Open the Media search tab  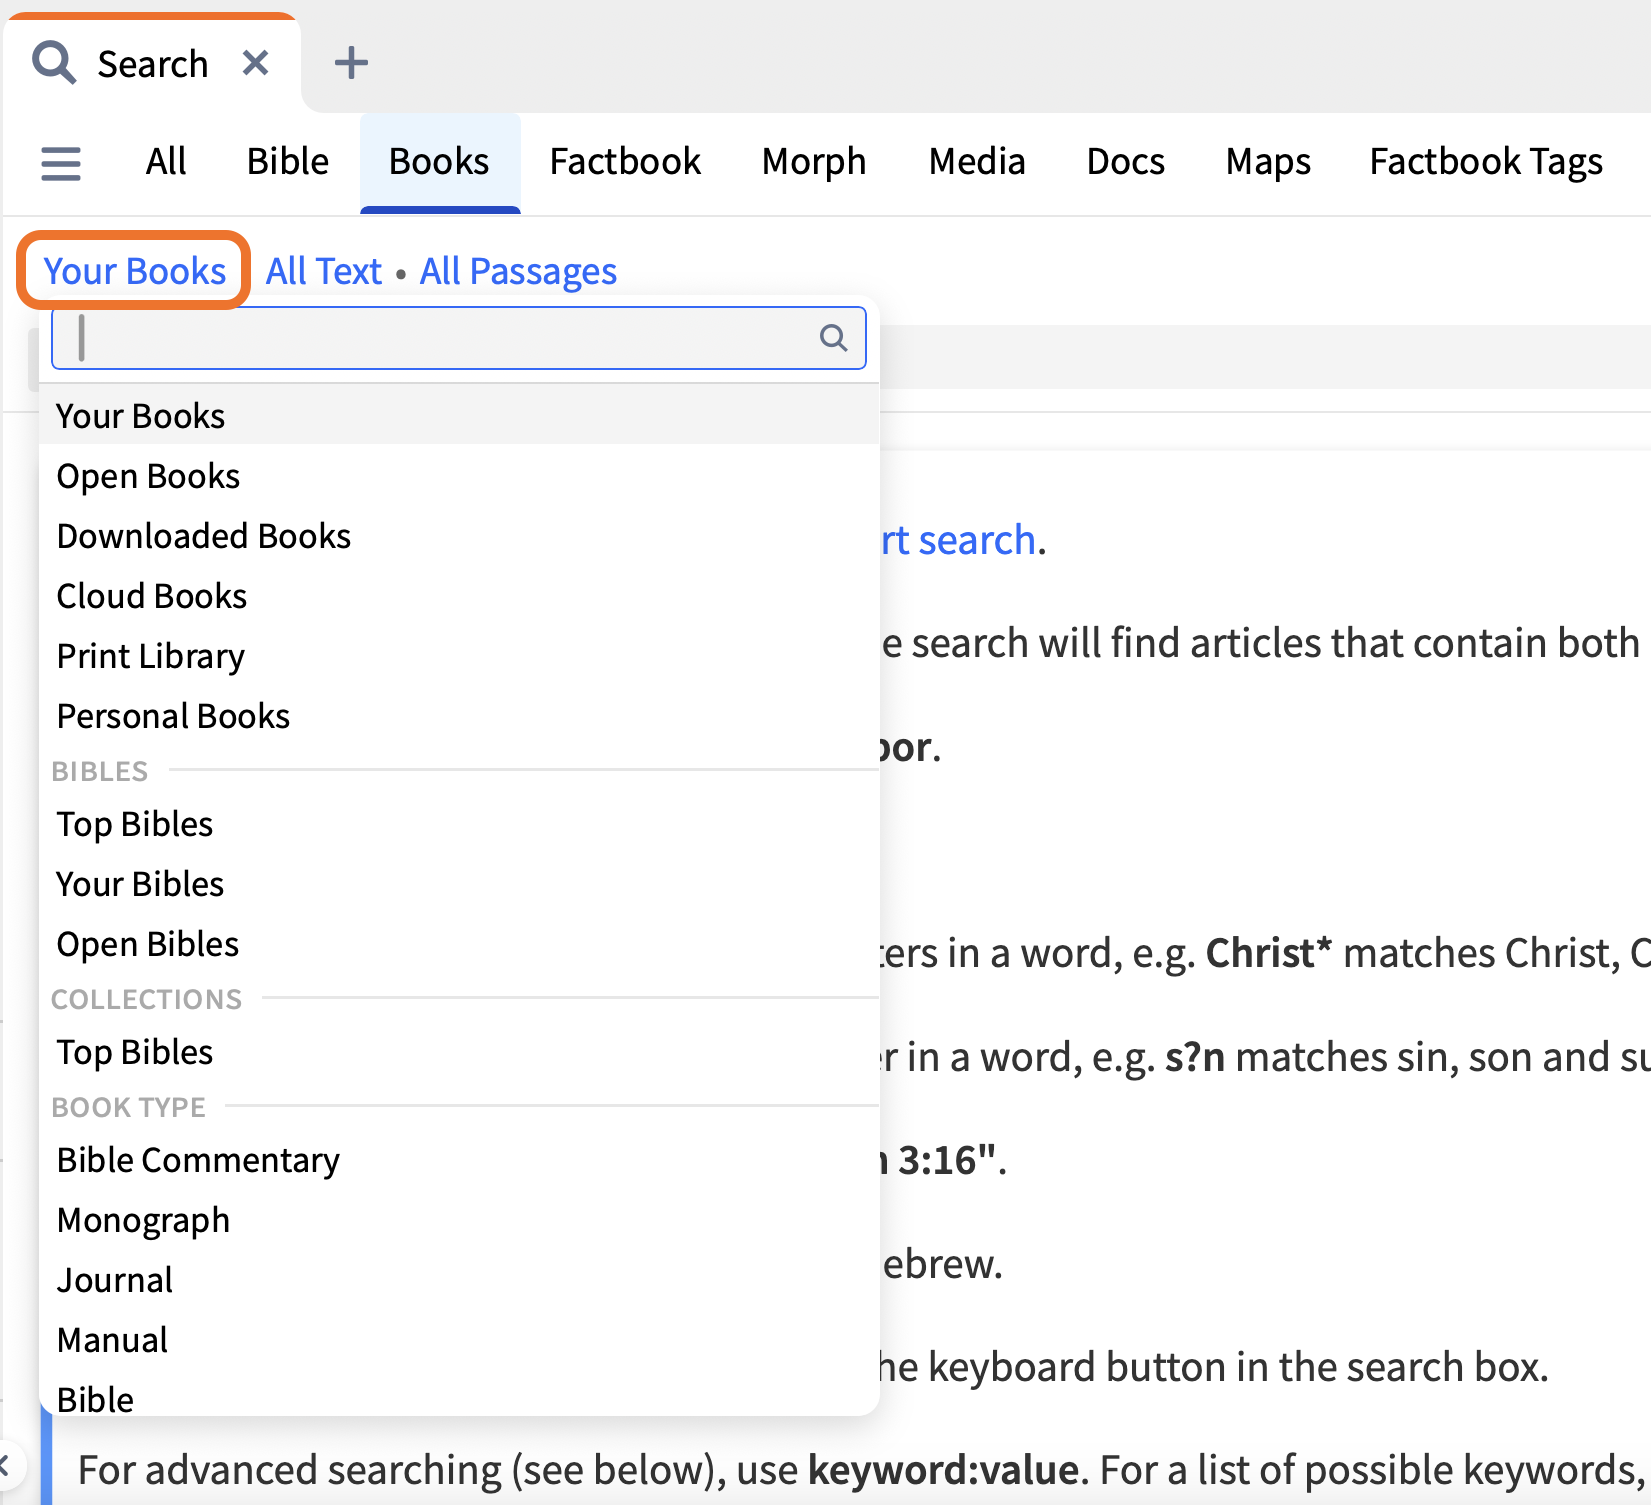pos(977,162)
